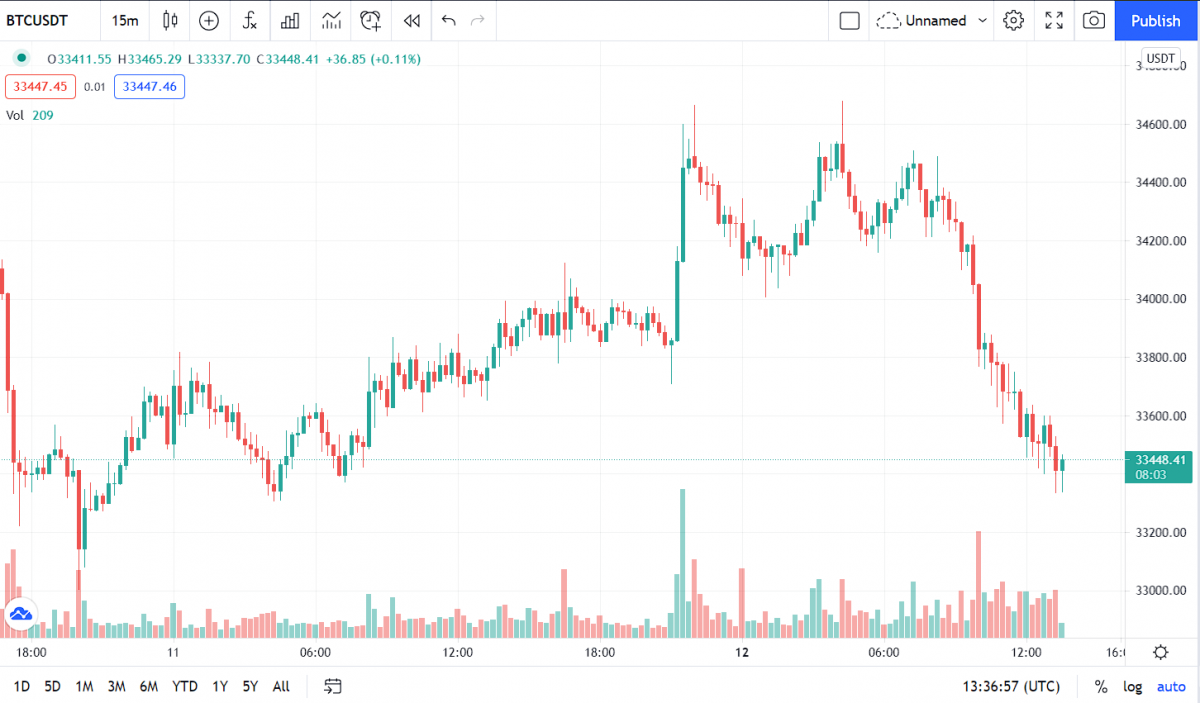Open chart settings via the gear icon
Screen dimensions: 1200x703
pos(1013,20)
